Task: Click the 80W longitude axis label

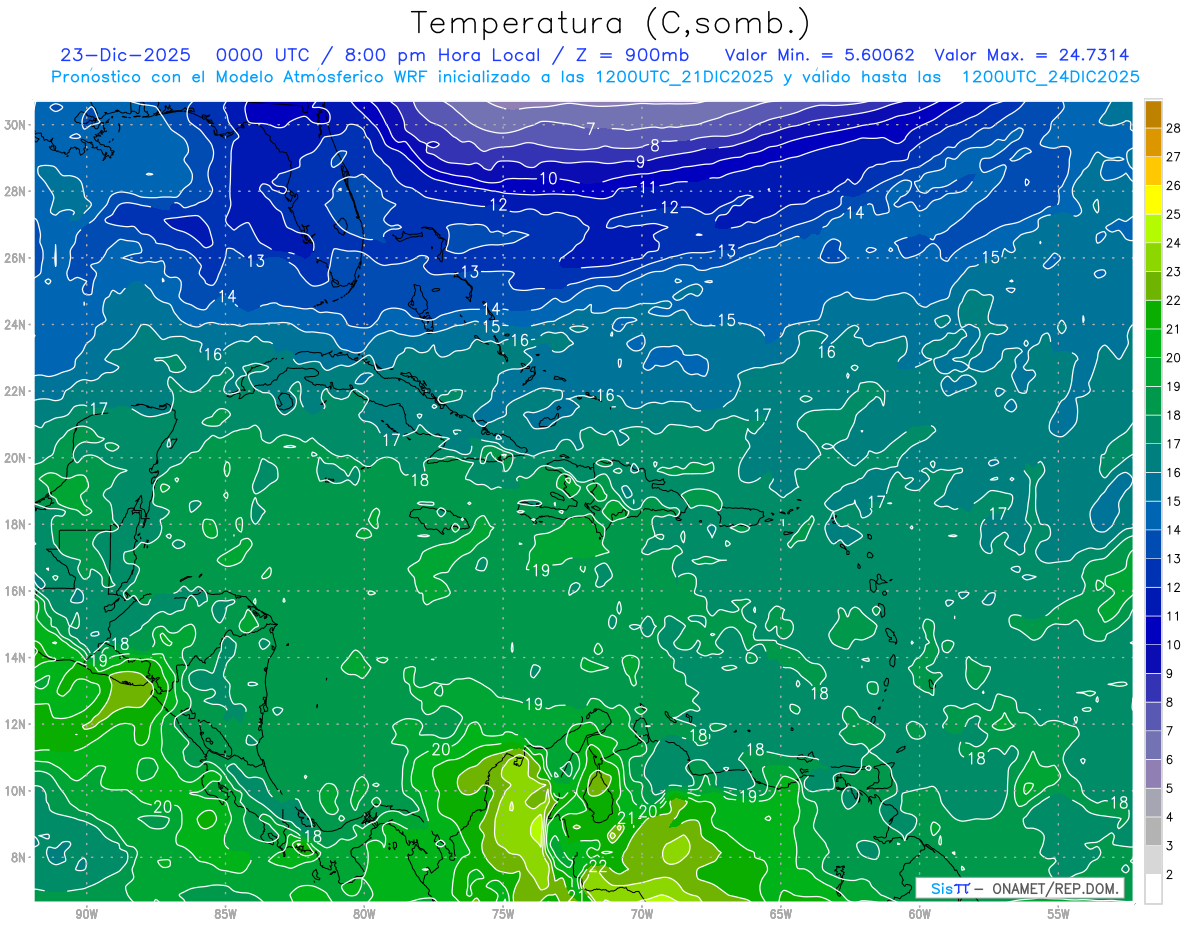Action: (364, 914)
